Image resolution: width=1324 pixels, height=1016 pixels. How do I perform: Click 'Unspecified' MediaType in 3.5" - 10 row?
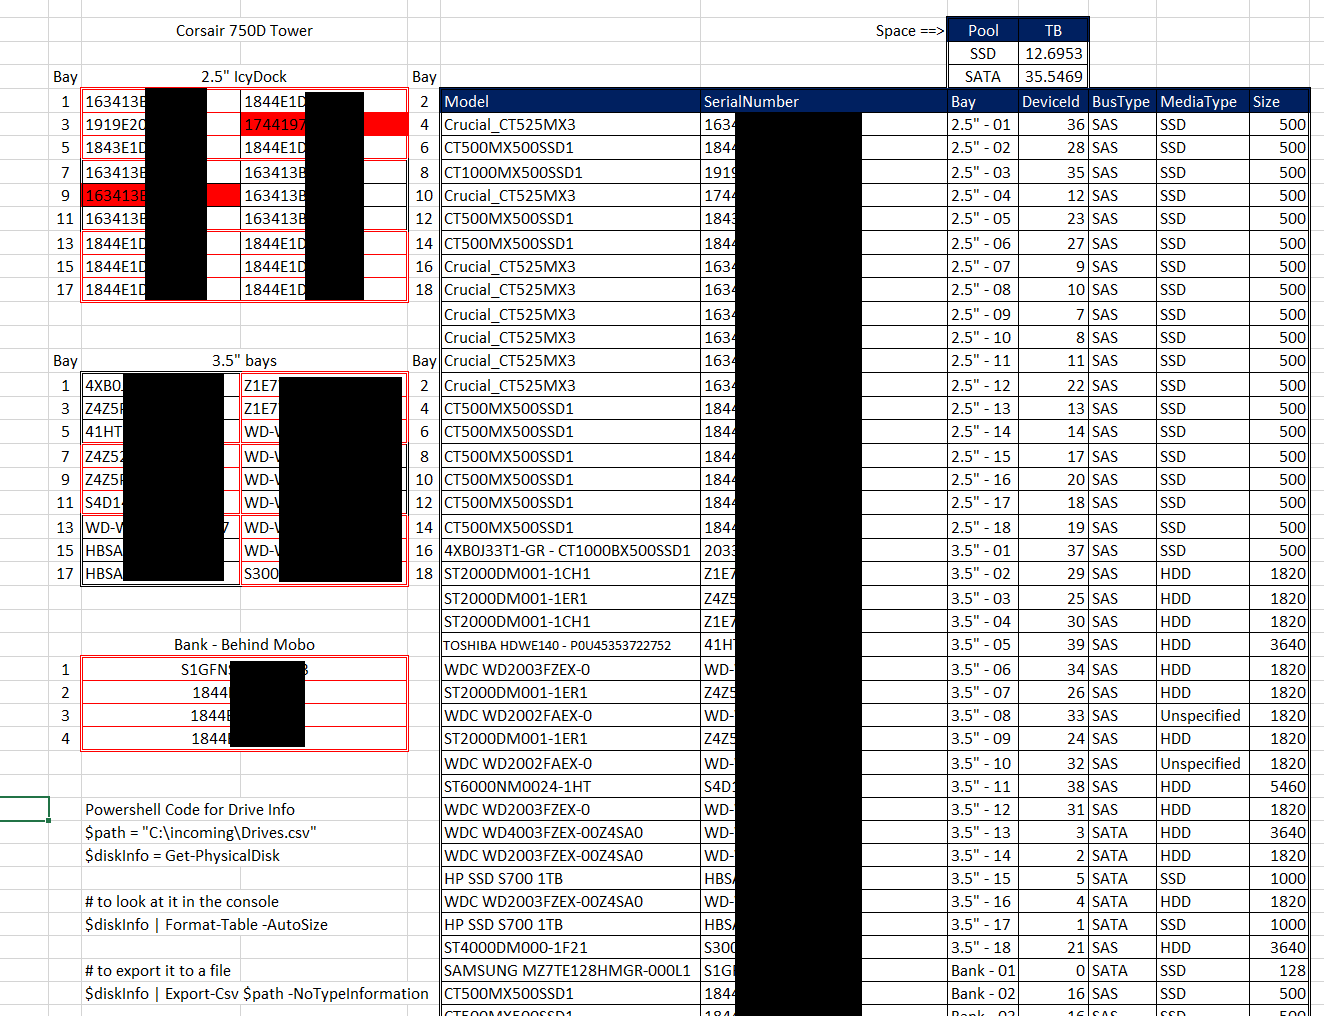pyautogui.click(x=1203, y=764)
